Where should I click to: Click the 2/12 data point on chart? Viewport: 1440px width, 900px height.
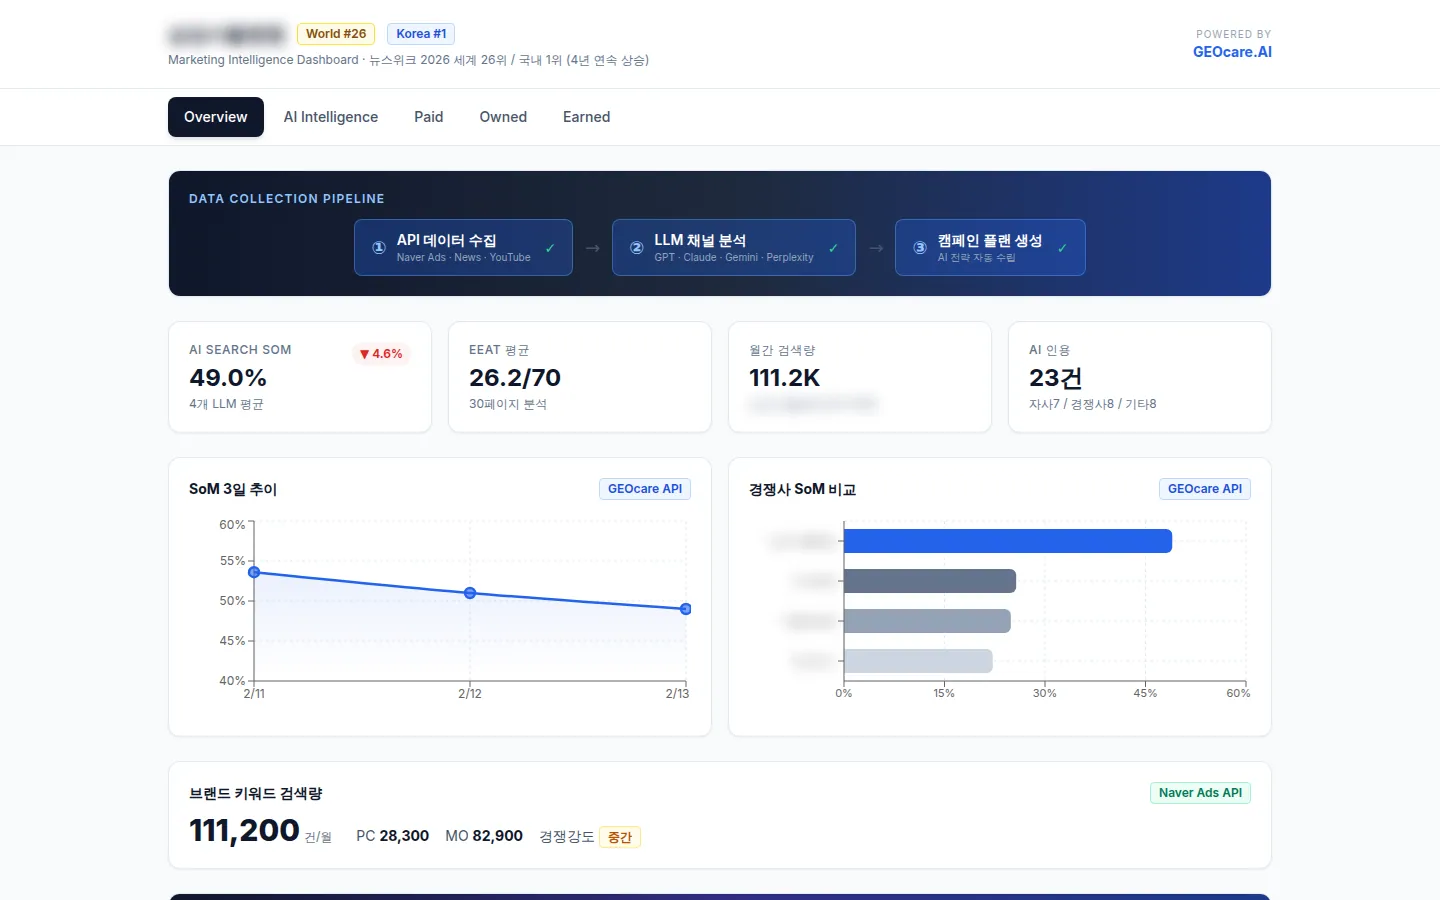pyautogui.click(x=470, y=593)
